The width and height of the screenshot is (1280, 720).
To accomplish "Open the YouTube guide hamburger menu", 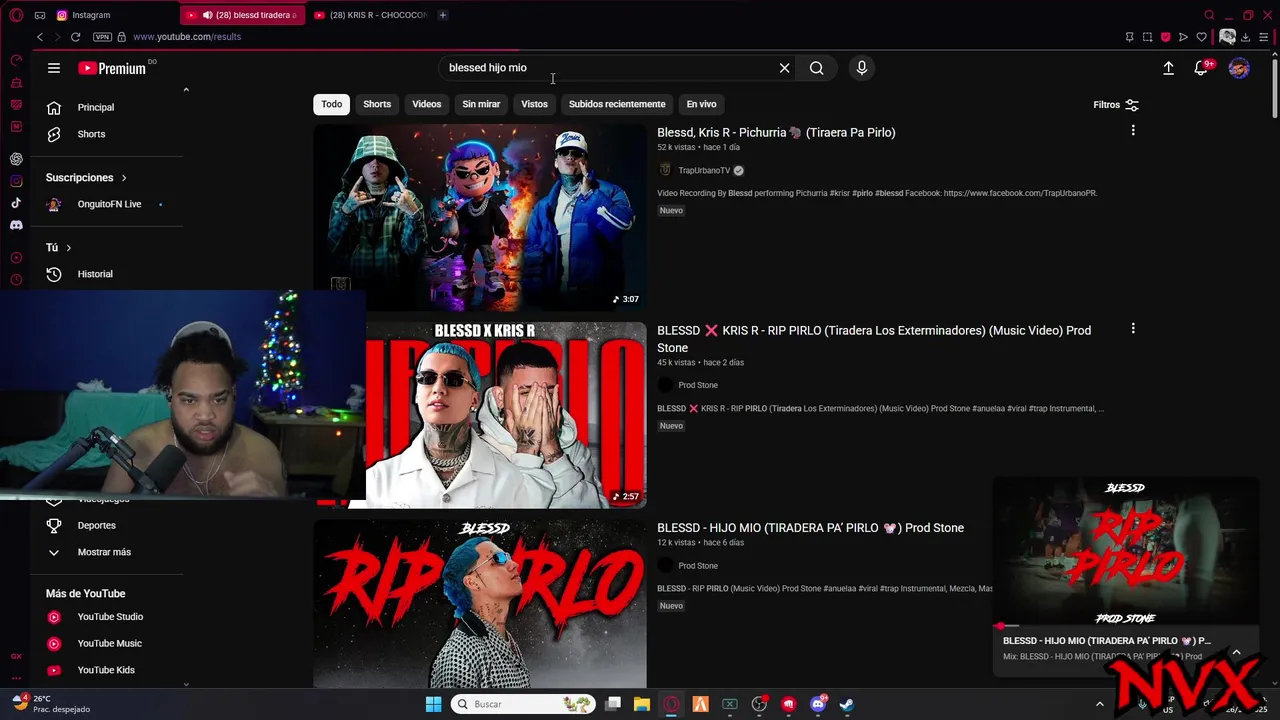I will pyautogui.click(x=54, y=68).
